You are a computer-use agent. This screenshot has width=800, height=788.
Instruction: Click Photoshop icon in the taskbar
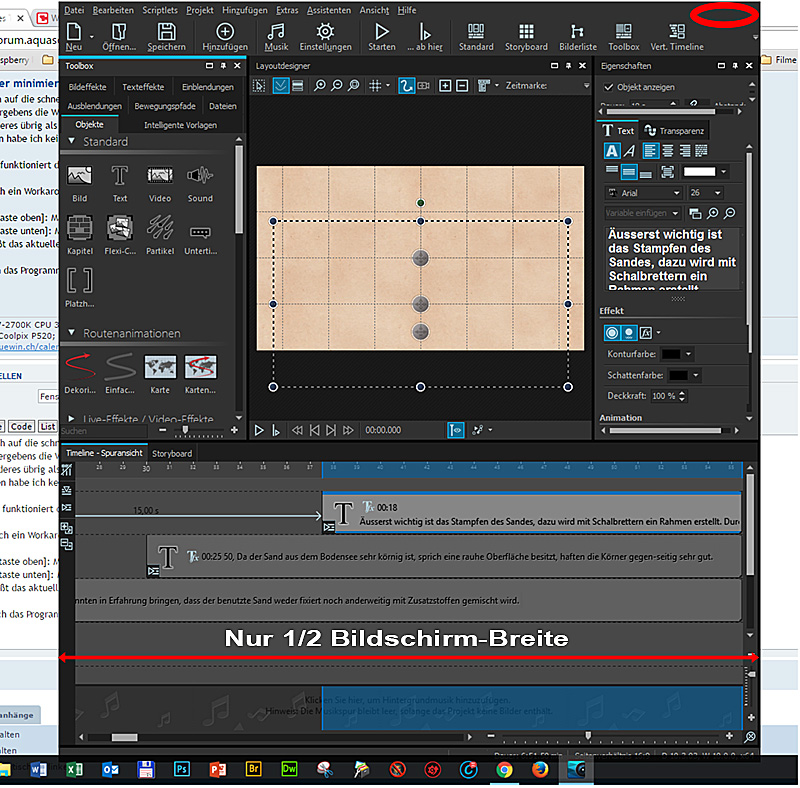click(182, 769)
